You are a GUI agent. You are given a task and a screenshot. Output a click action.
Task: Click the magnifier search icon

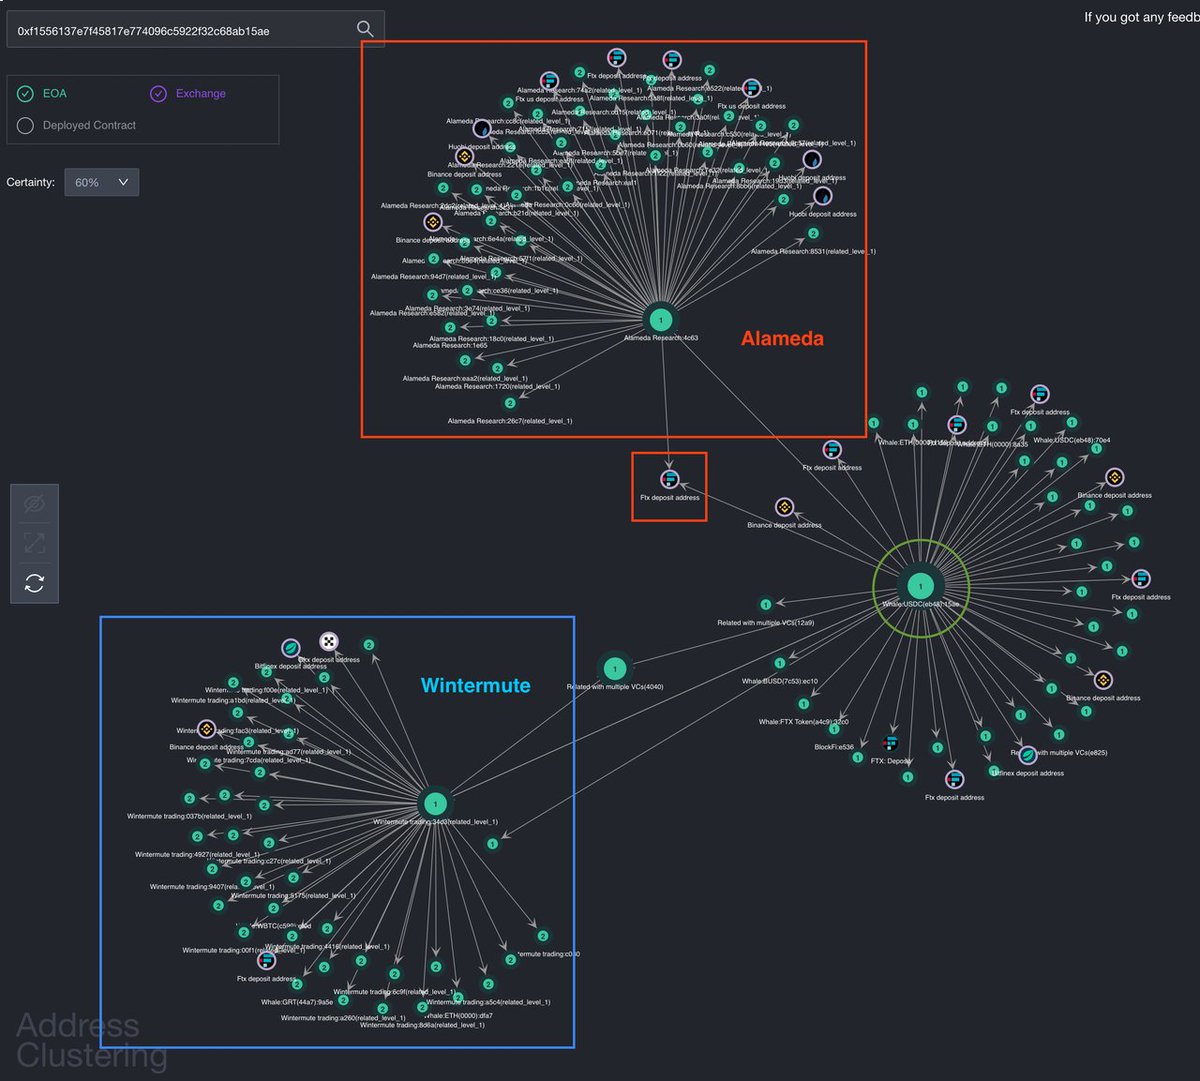[365, 29]
